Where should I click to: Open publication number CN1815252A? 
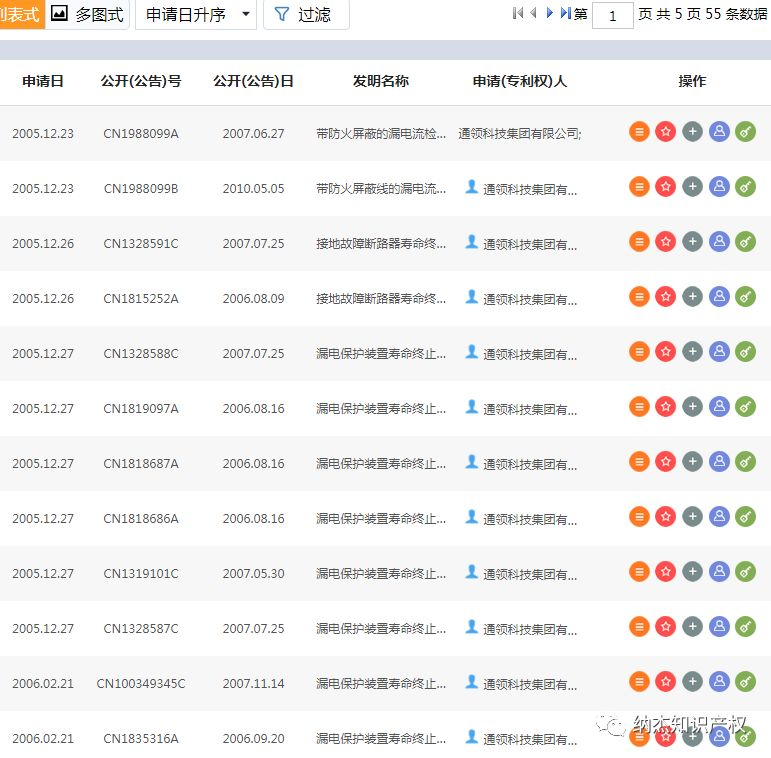pos(141,299)
